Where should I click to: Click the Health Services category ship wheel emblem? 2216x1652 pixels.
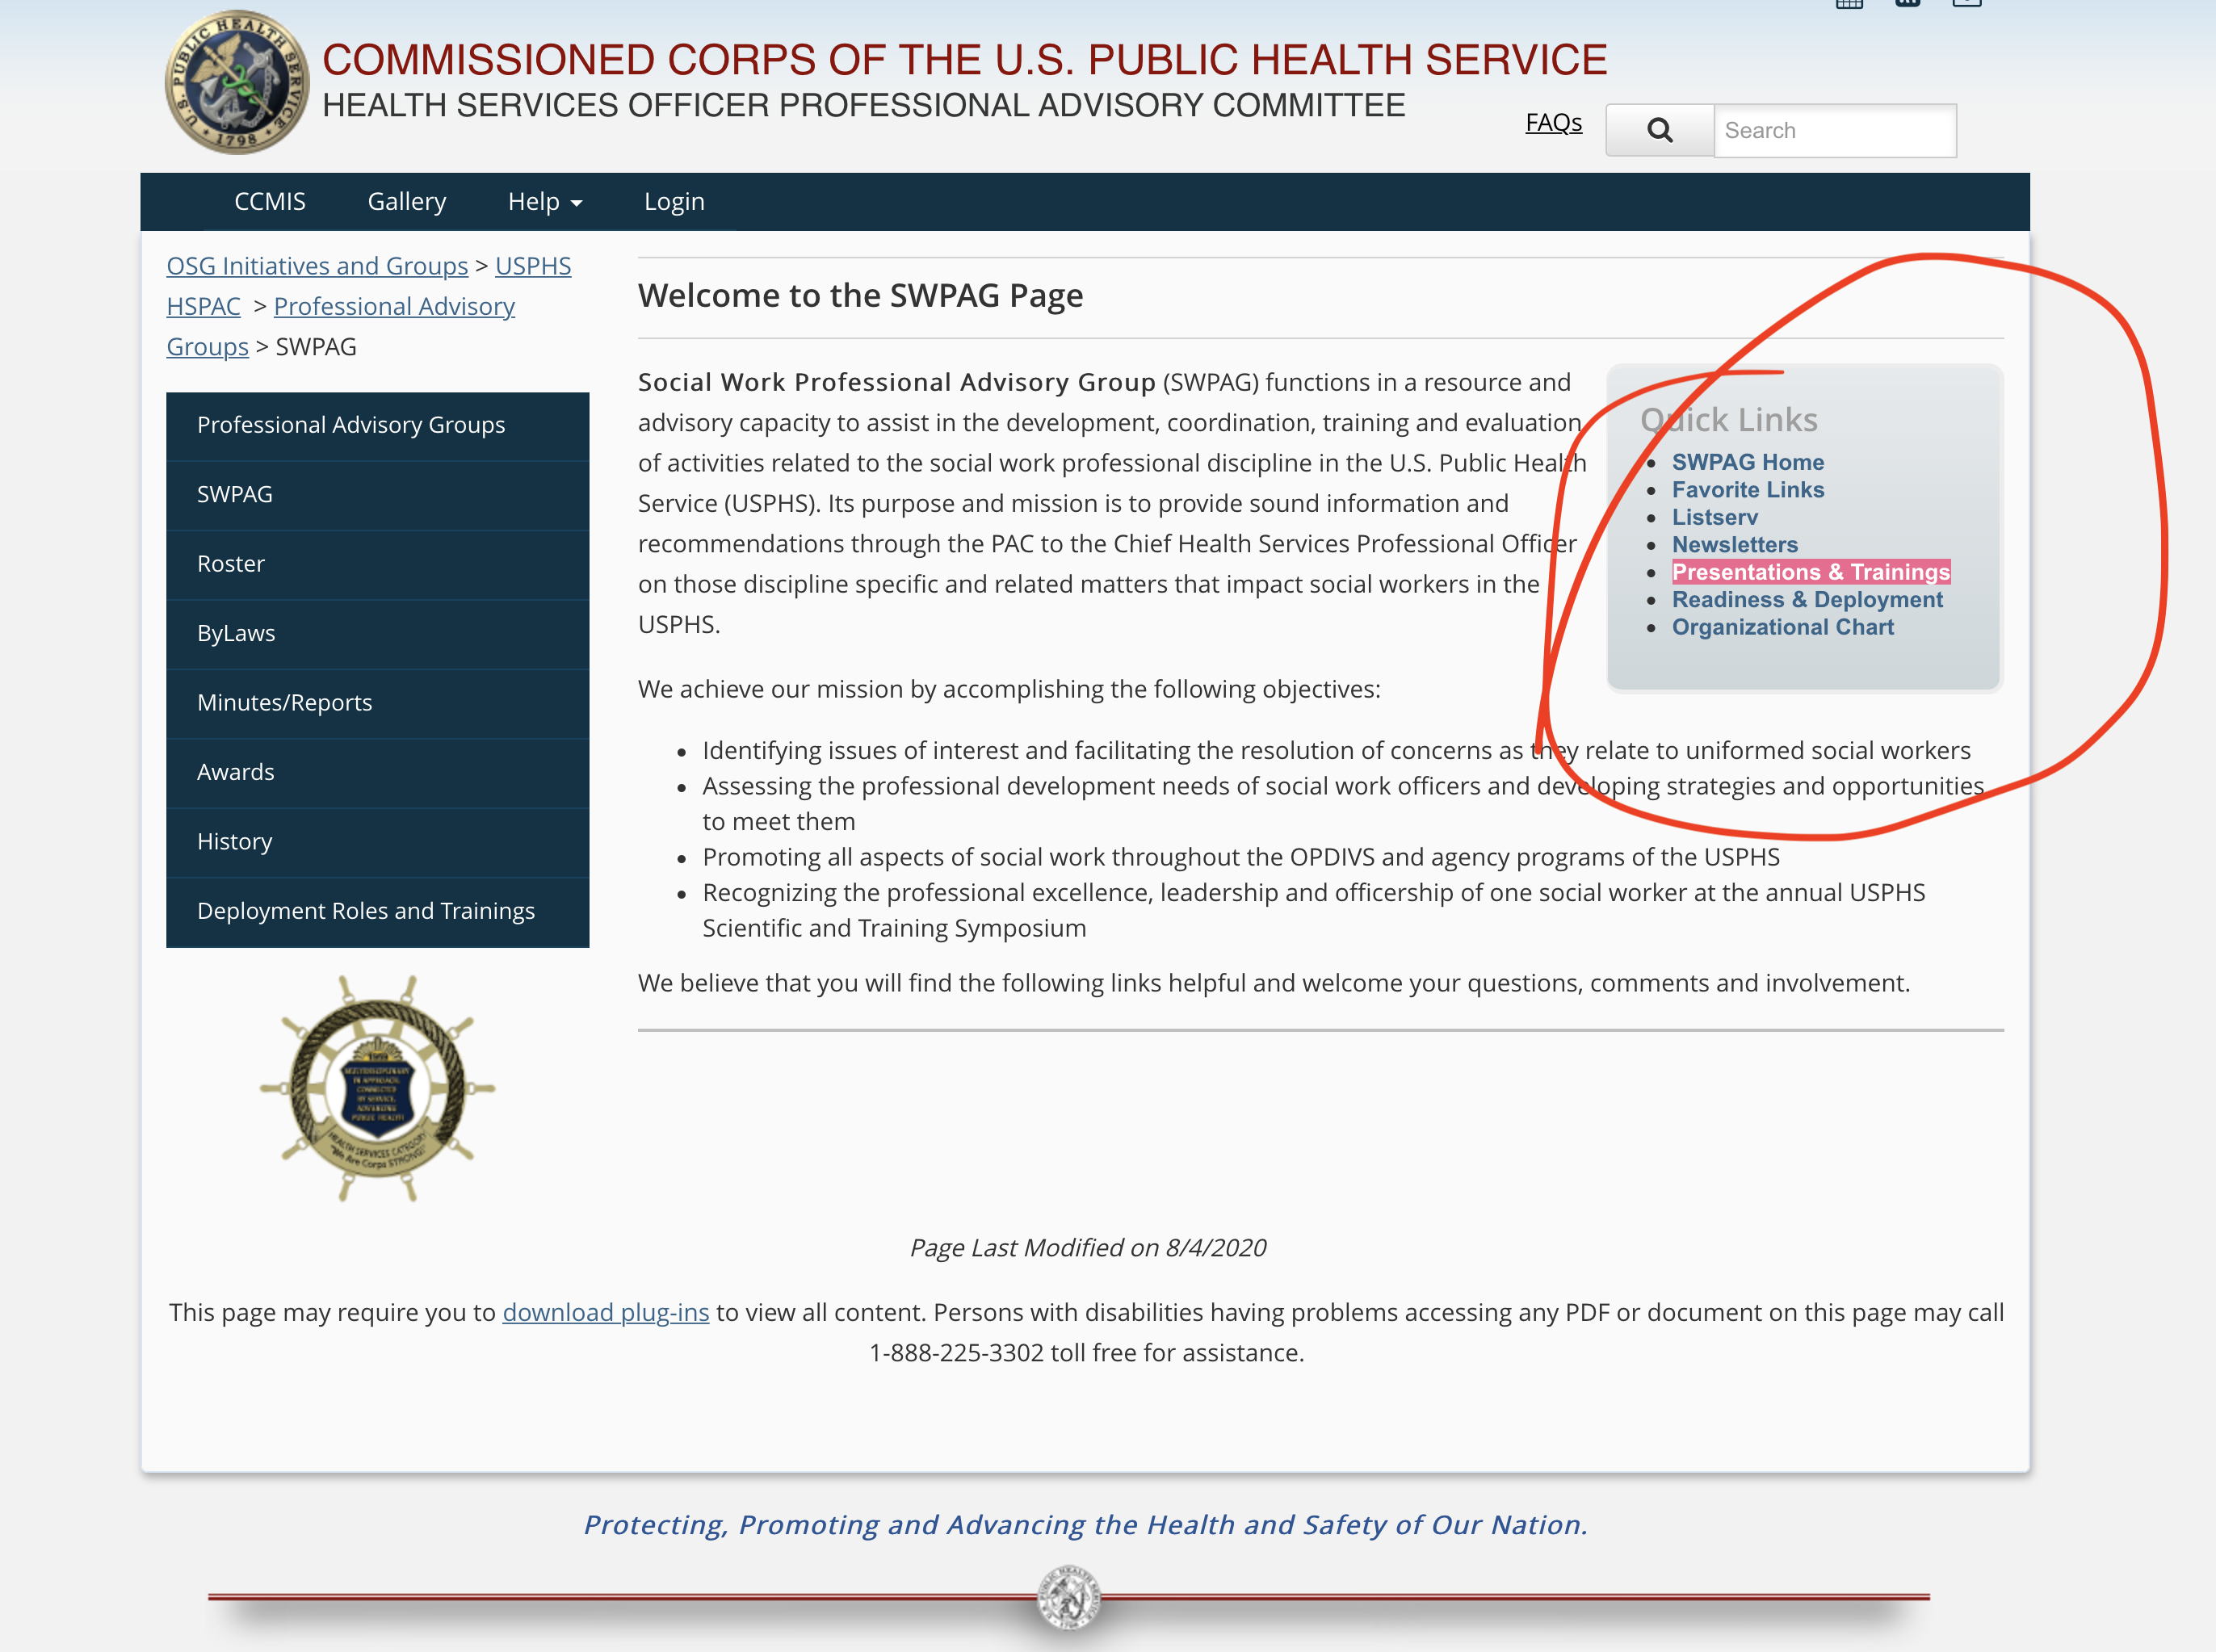pos(378,1088)
